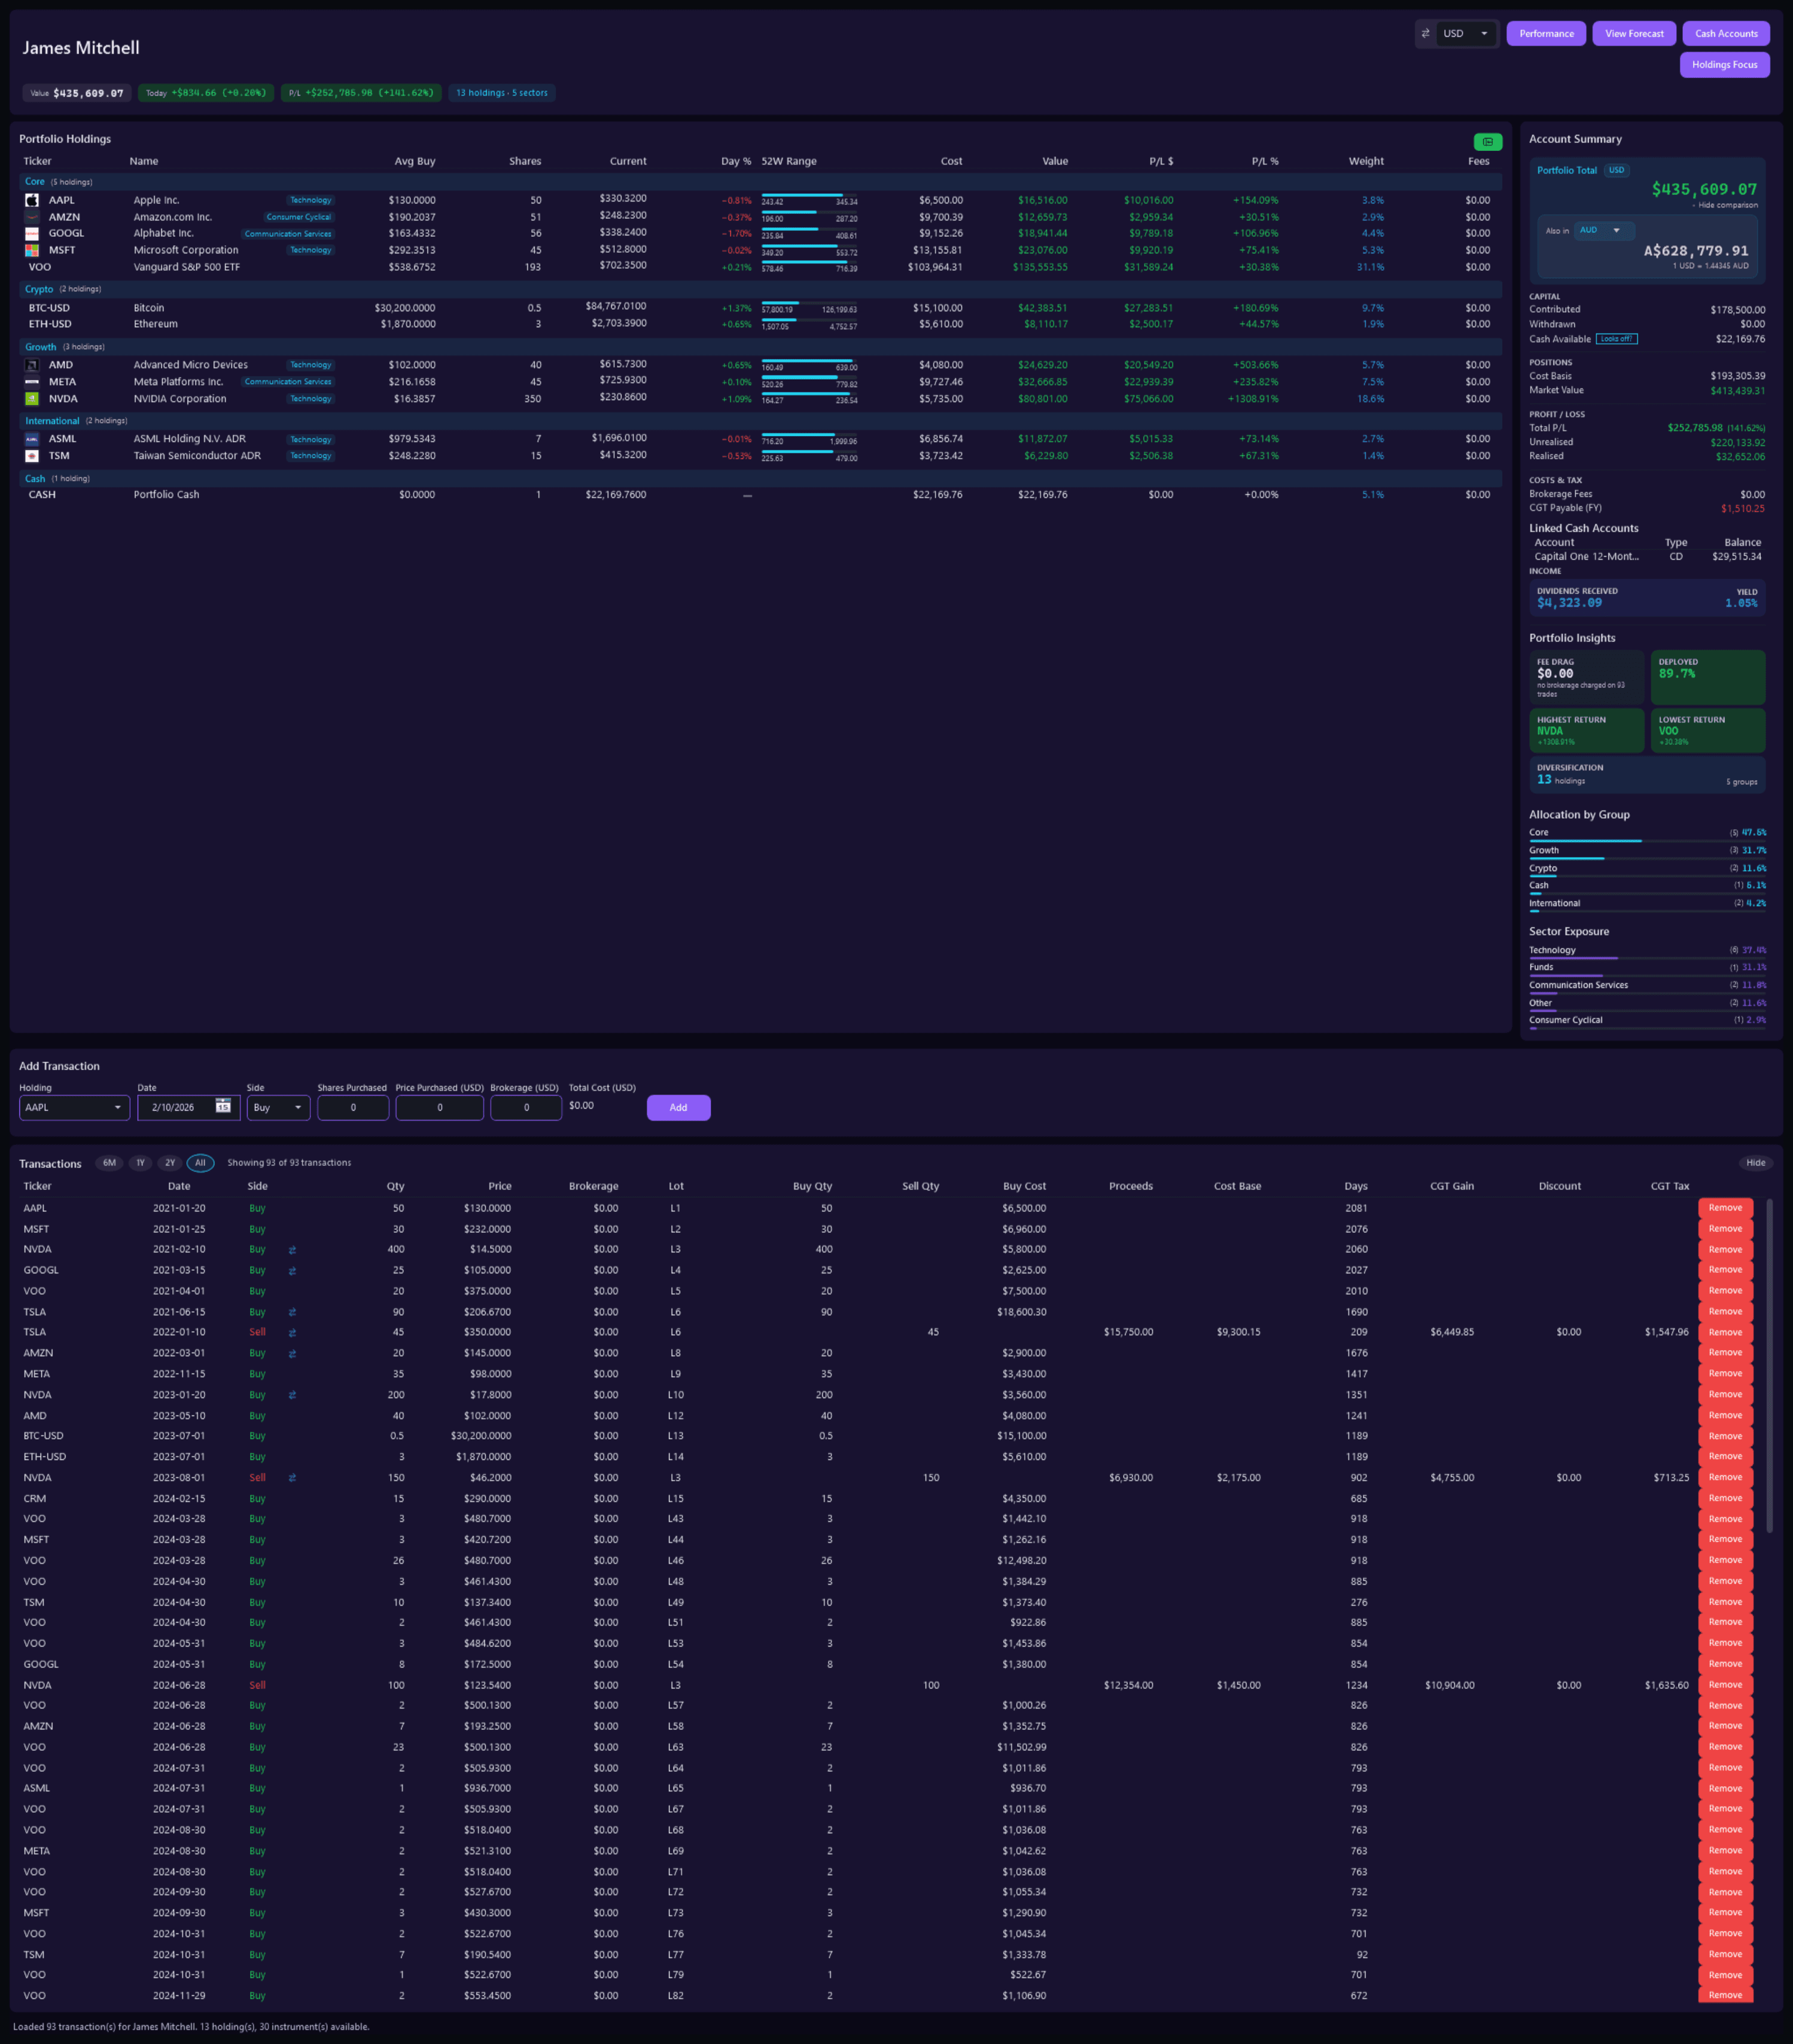
Task: Click the MSFT logo icon in holdings
Action: tap(32, 250)
